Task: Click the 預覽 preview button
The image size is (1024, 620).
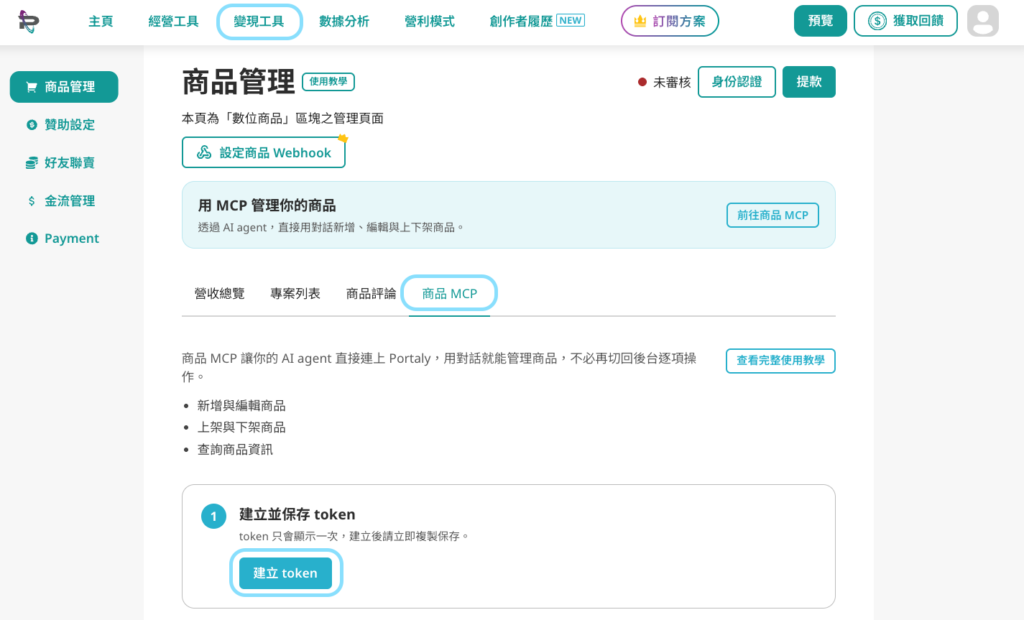Action: click(x=820, y=21)
